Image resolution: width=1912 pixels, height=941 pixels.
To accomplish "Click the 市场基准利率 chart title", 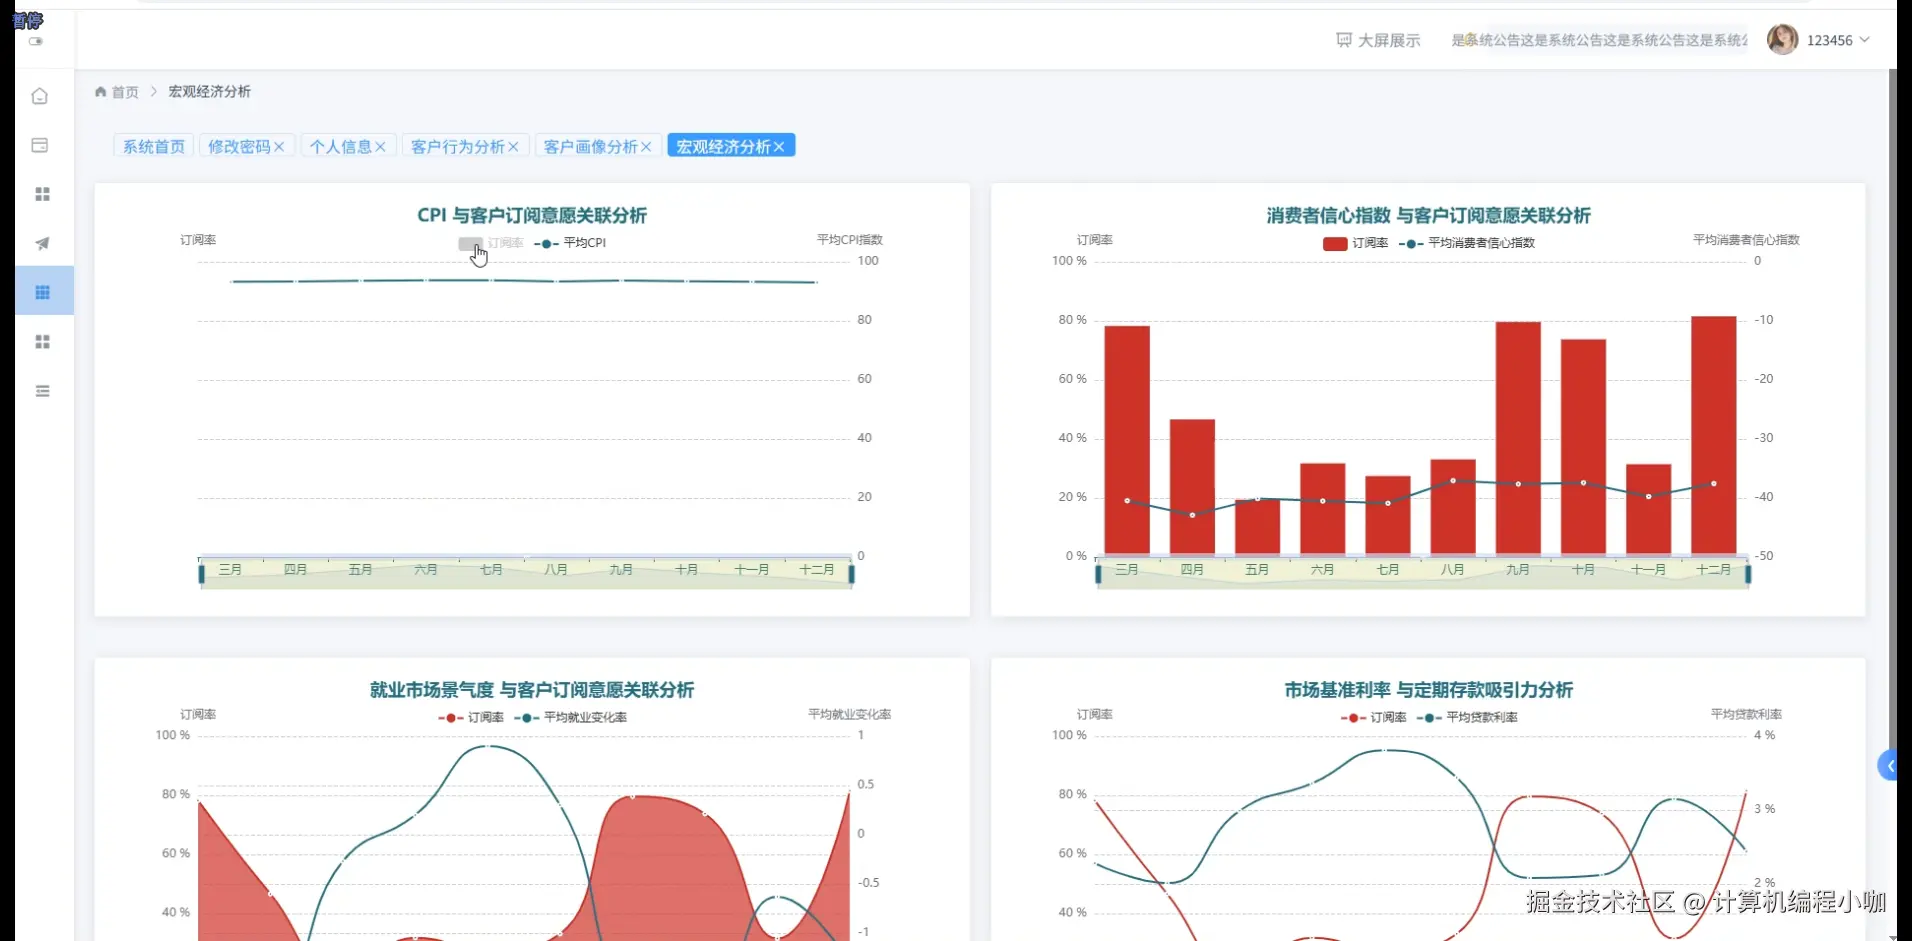I will click(1428, 690).
